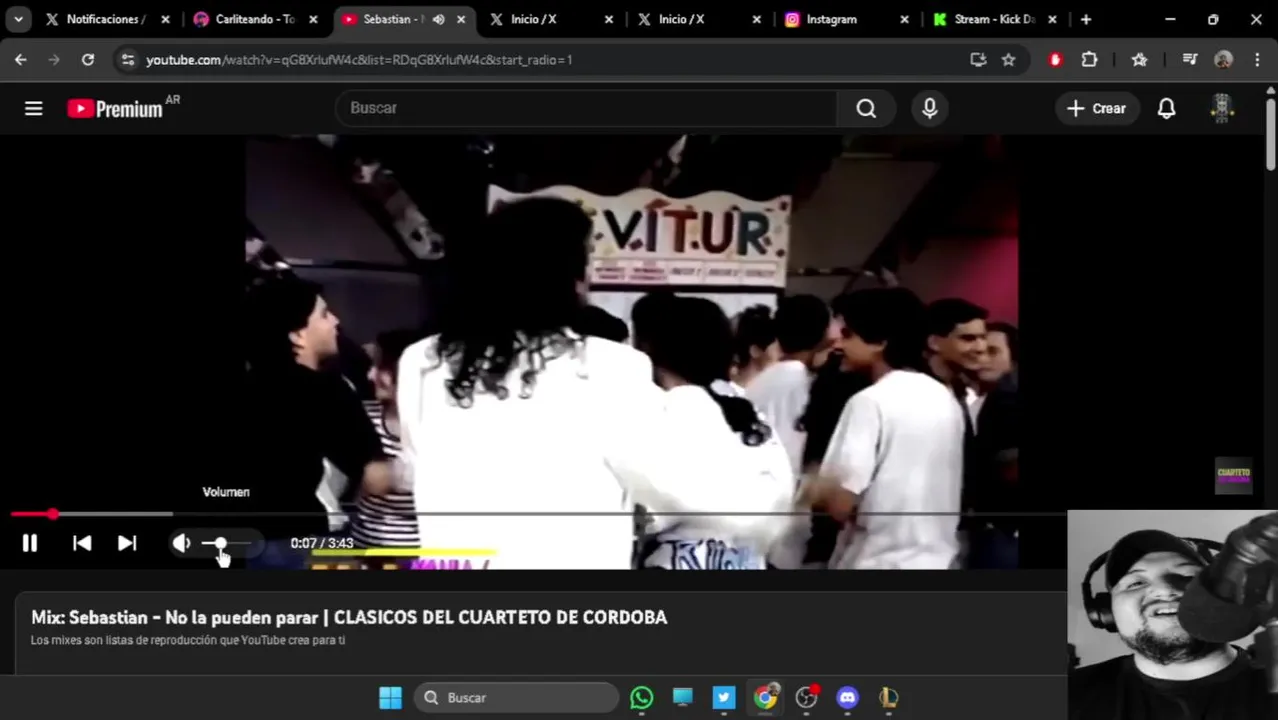1278x720 pixels.
Task: Go forward in browser history
Action: point(54,60)
